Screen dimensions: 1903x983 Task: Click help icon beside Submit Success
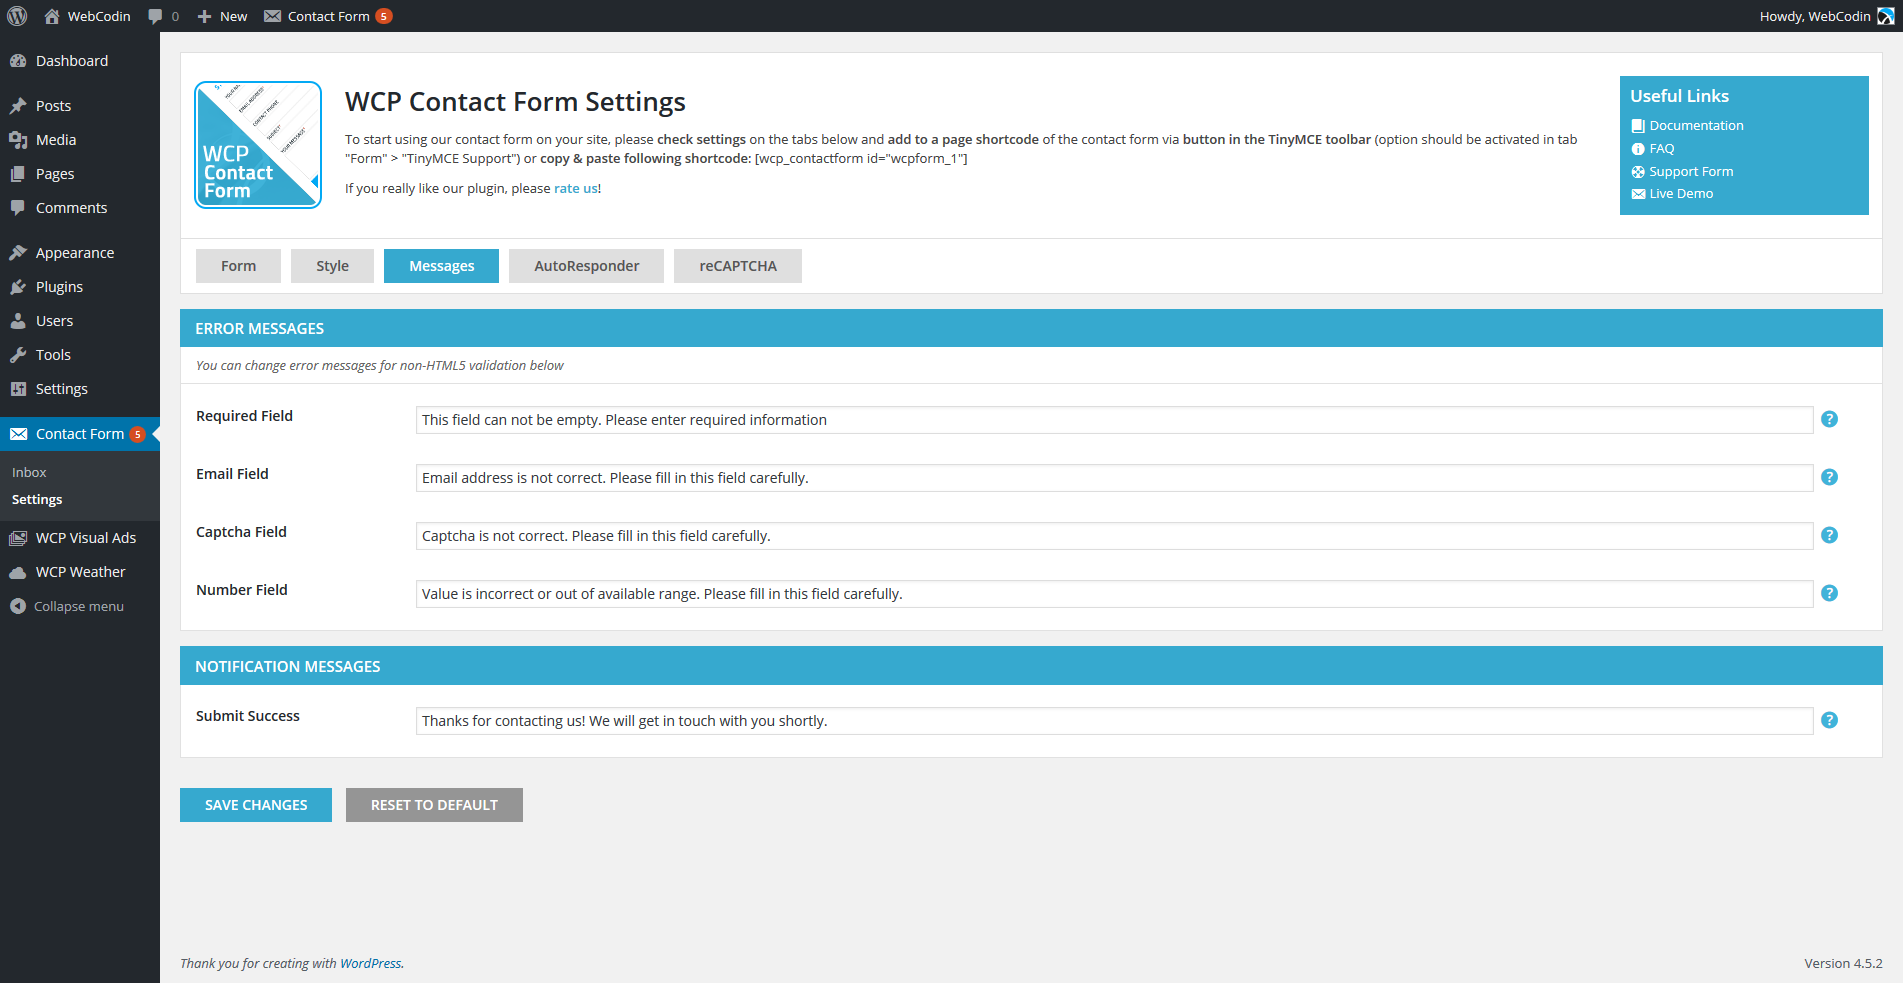[x=1829, y=720]
